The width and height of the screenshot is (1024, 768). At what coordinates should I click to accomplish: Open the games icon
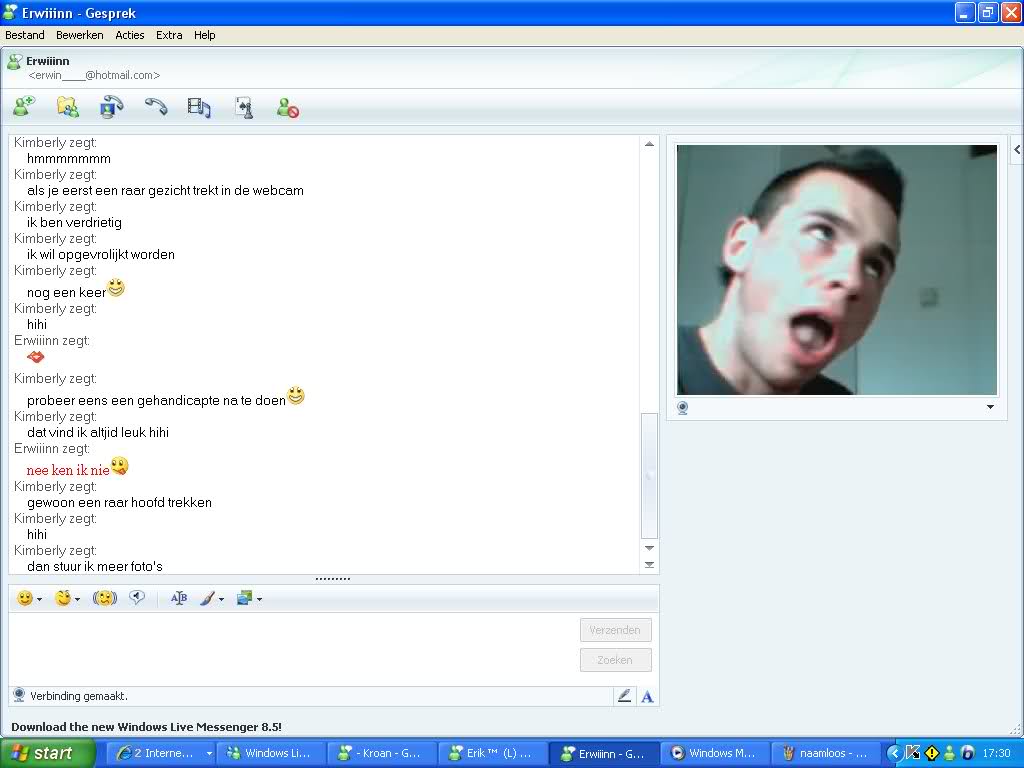(244, 107)
